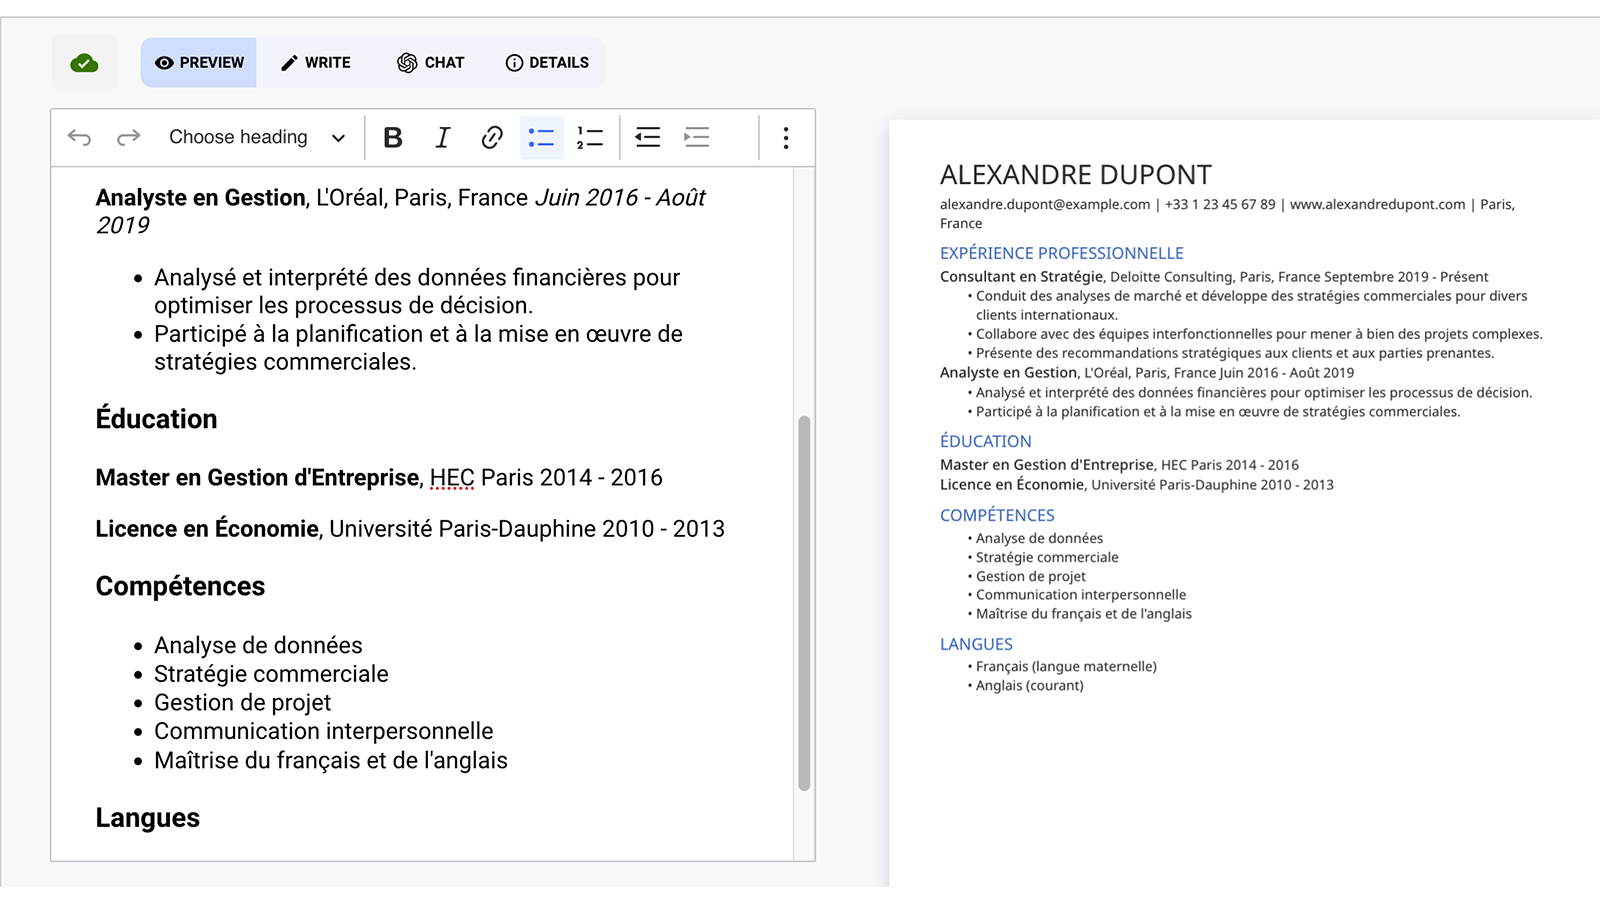Click www.alexandredupont.com in the preview
Screen dimensions: 1600x900
point(1377,204)
